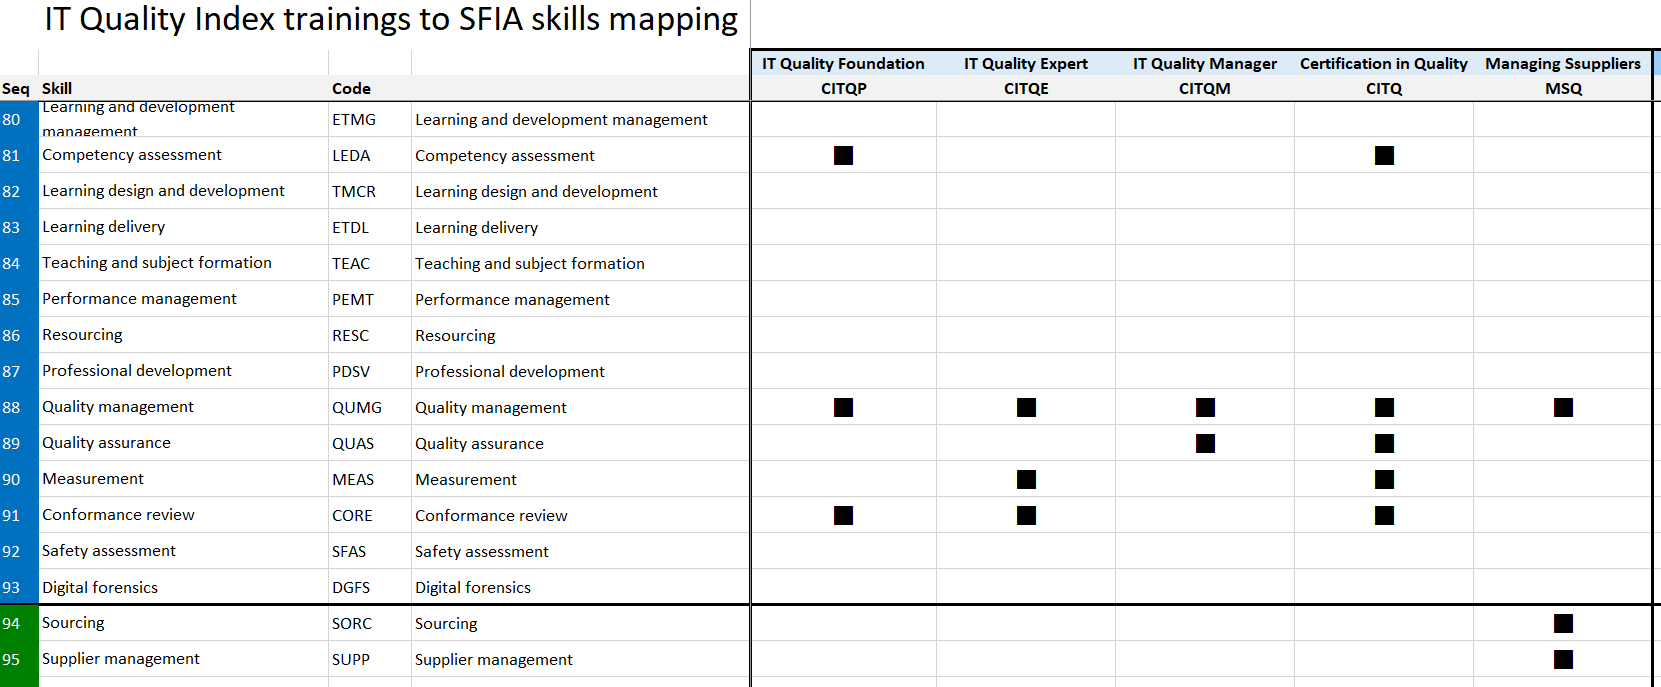Click Measurement mark under IT Quality Expert
This screenshot has height=687, width=1661.
1026,479
